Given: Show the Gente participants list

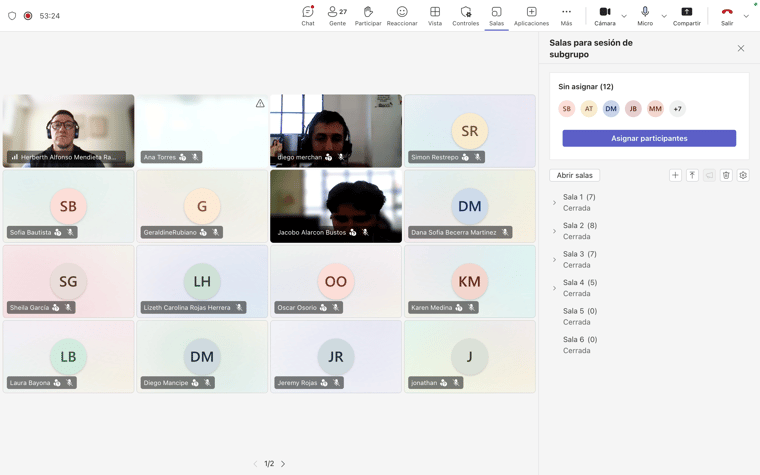Looking at the screenshot, I should point(337,16).
